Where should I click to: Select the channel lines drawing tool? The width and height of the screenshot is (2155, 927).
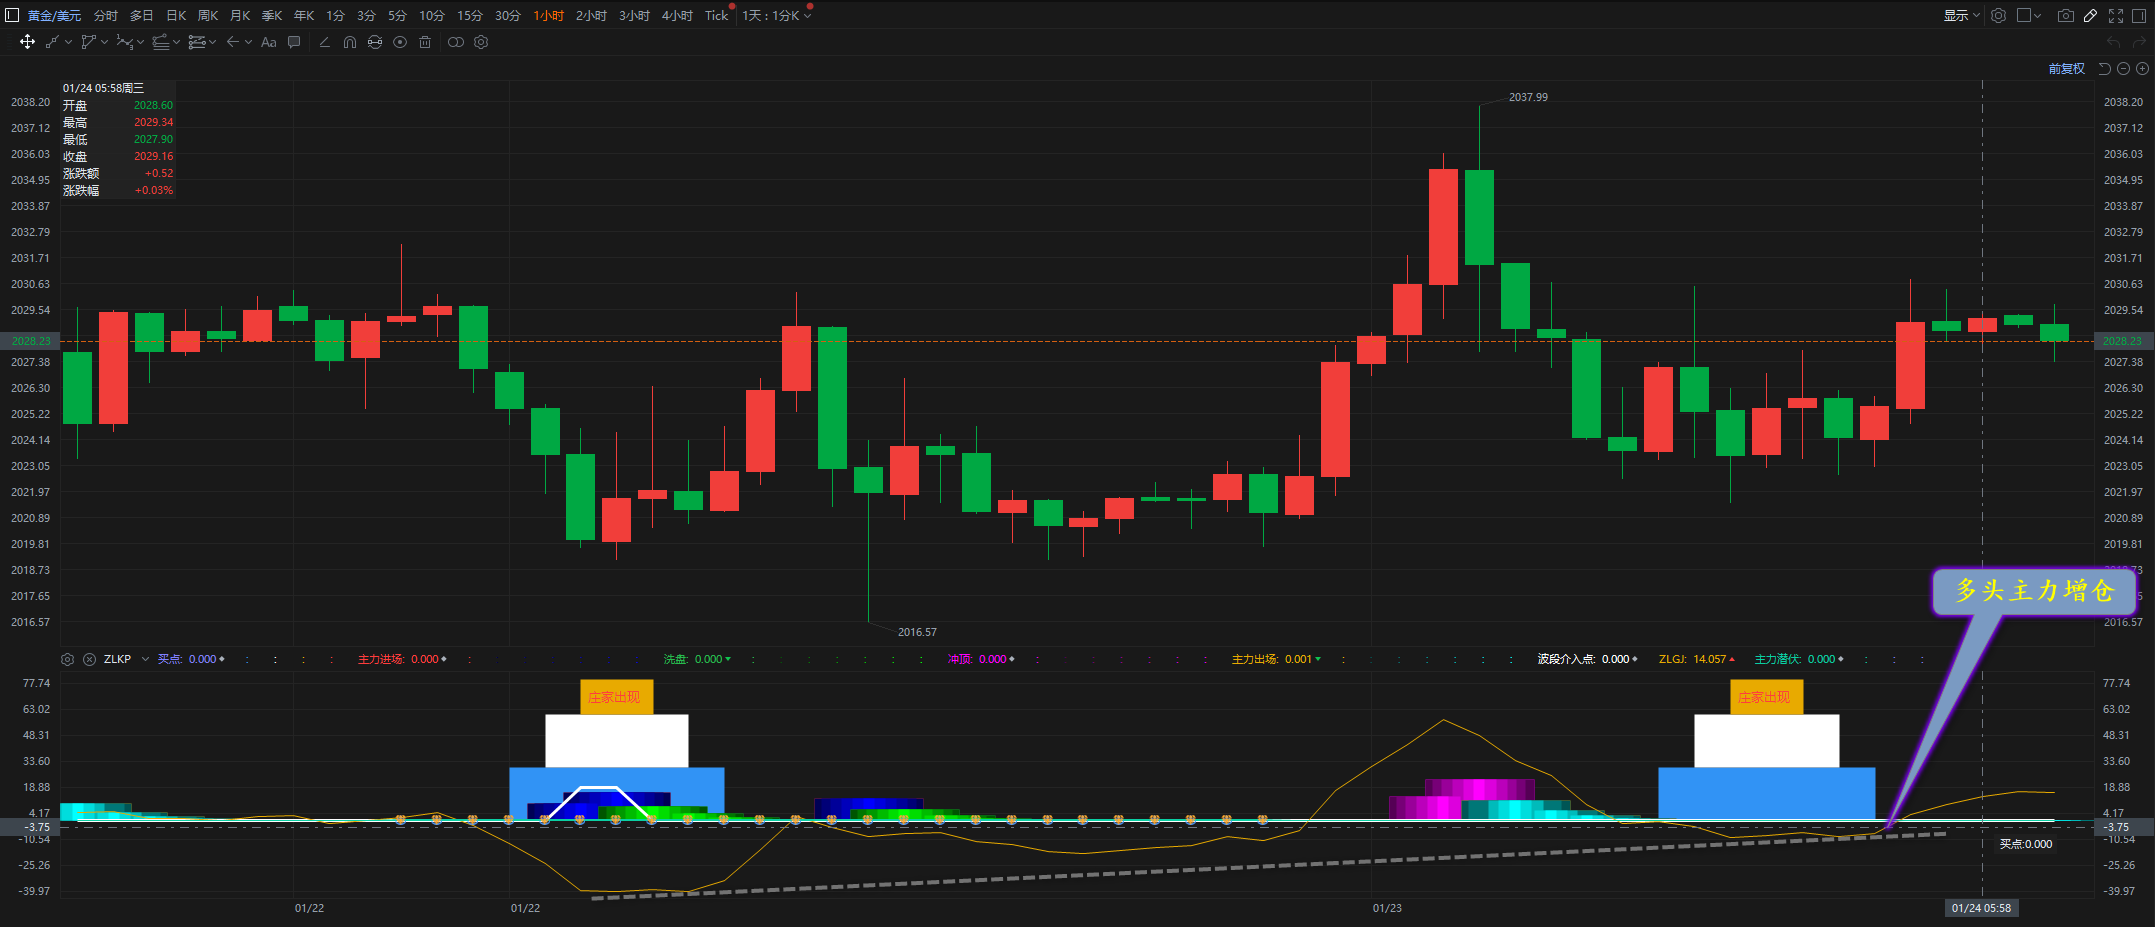160,42
